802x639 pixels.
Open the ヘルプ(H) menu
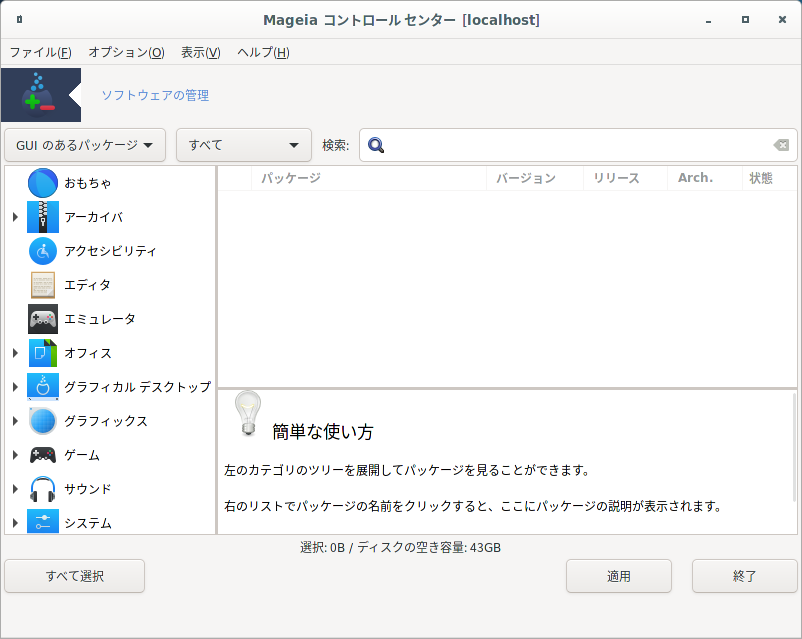point(263,52)
